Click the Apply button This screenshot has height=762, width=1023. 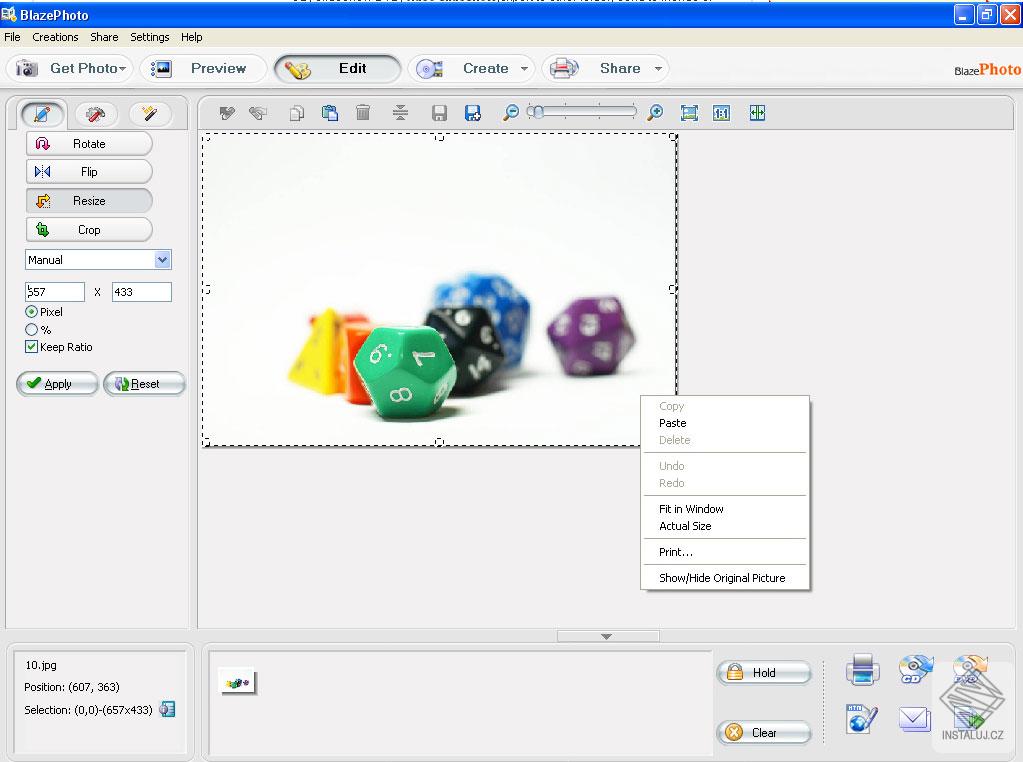pos(57,384)
